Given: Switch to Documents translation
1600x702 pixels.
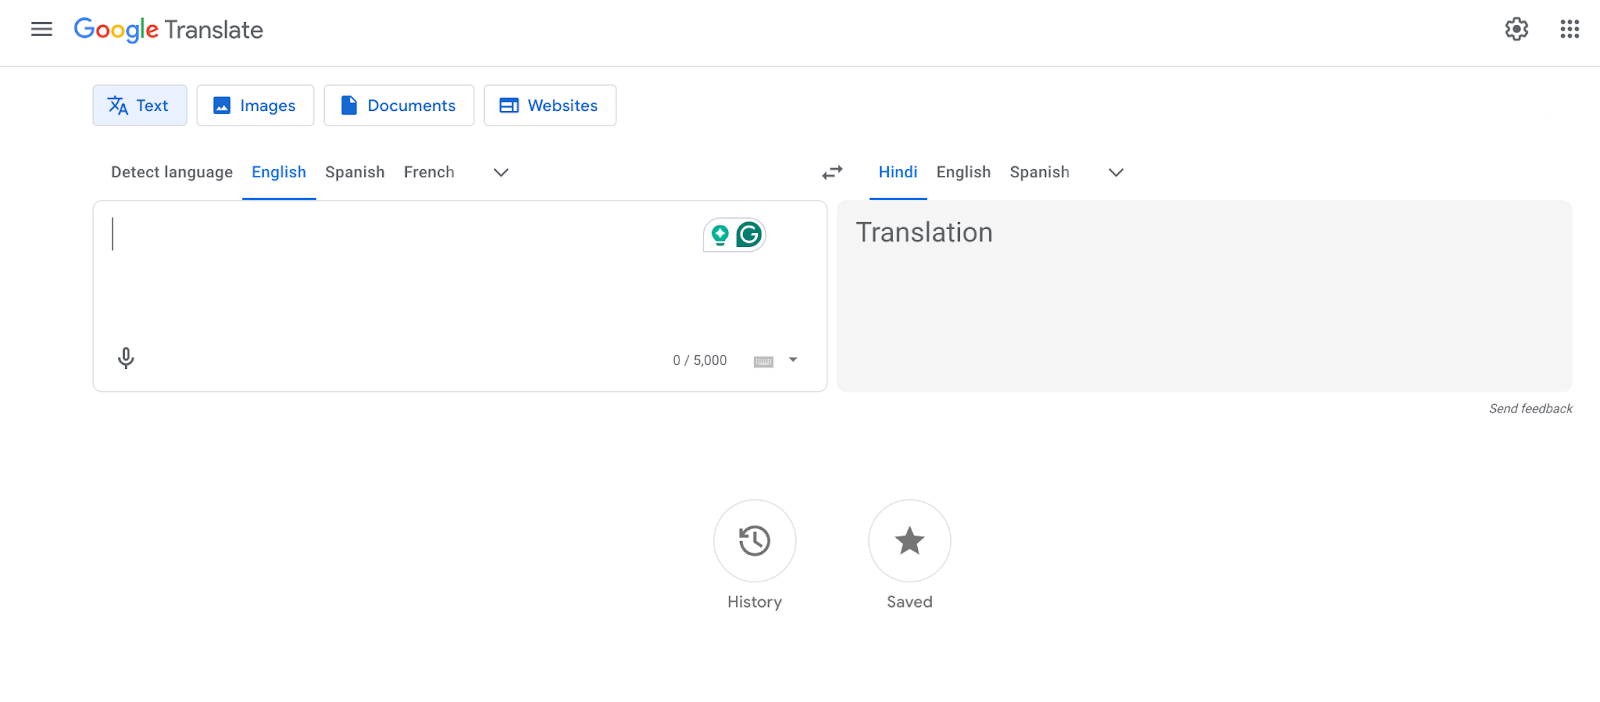Looking at the screenshot, I should coord(399,105).
